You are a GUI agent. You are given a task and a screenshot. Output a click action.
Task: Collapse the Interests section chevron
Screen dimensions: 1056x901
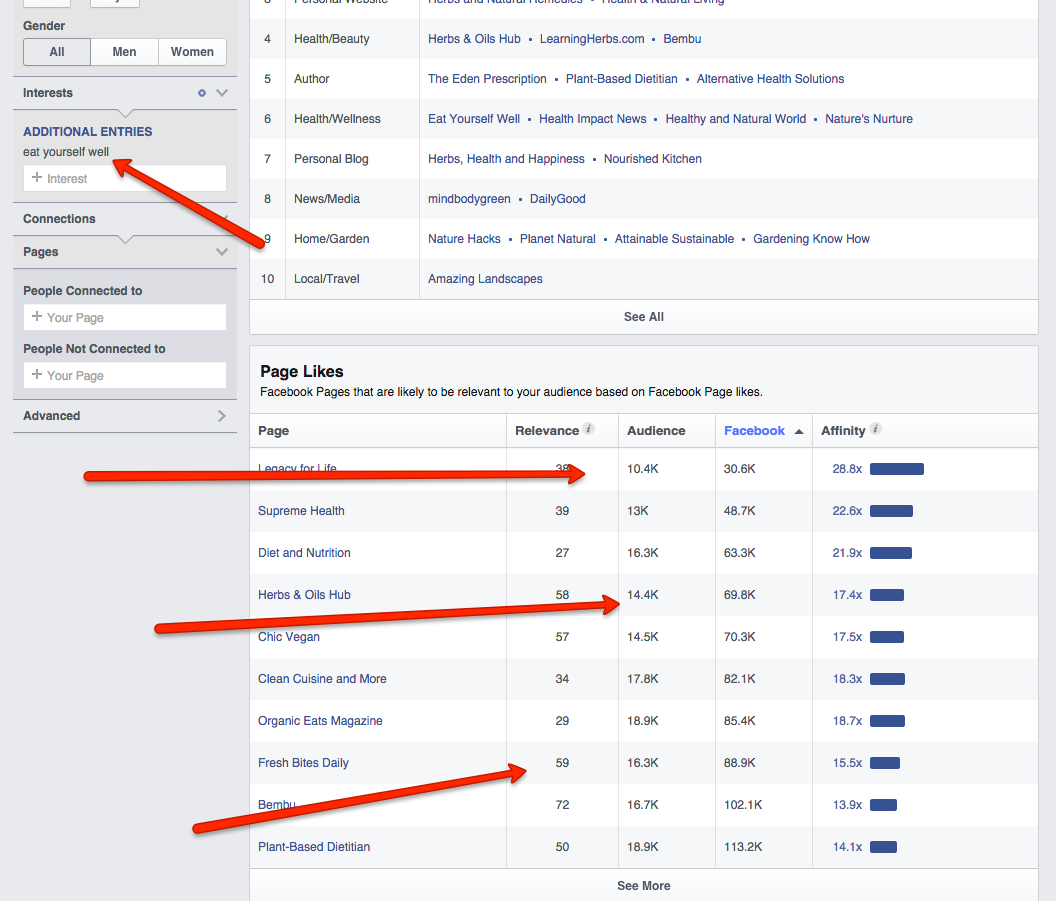tap(222, 93)
